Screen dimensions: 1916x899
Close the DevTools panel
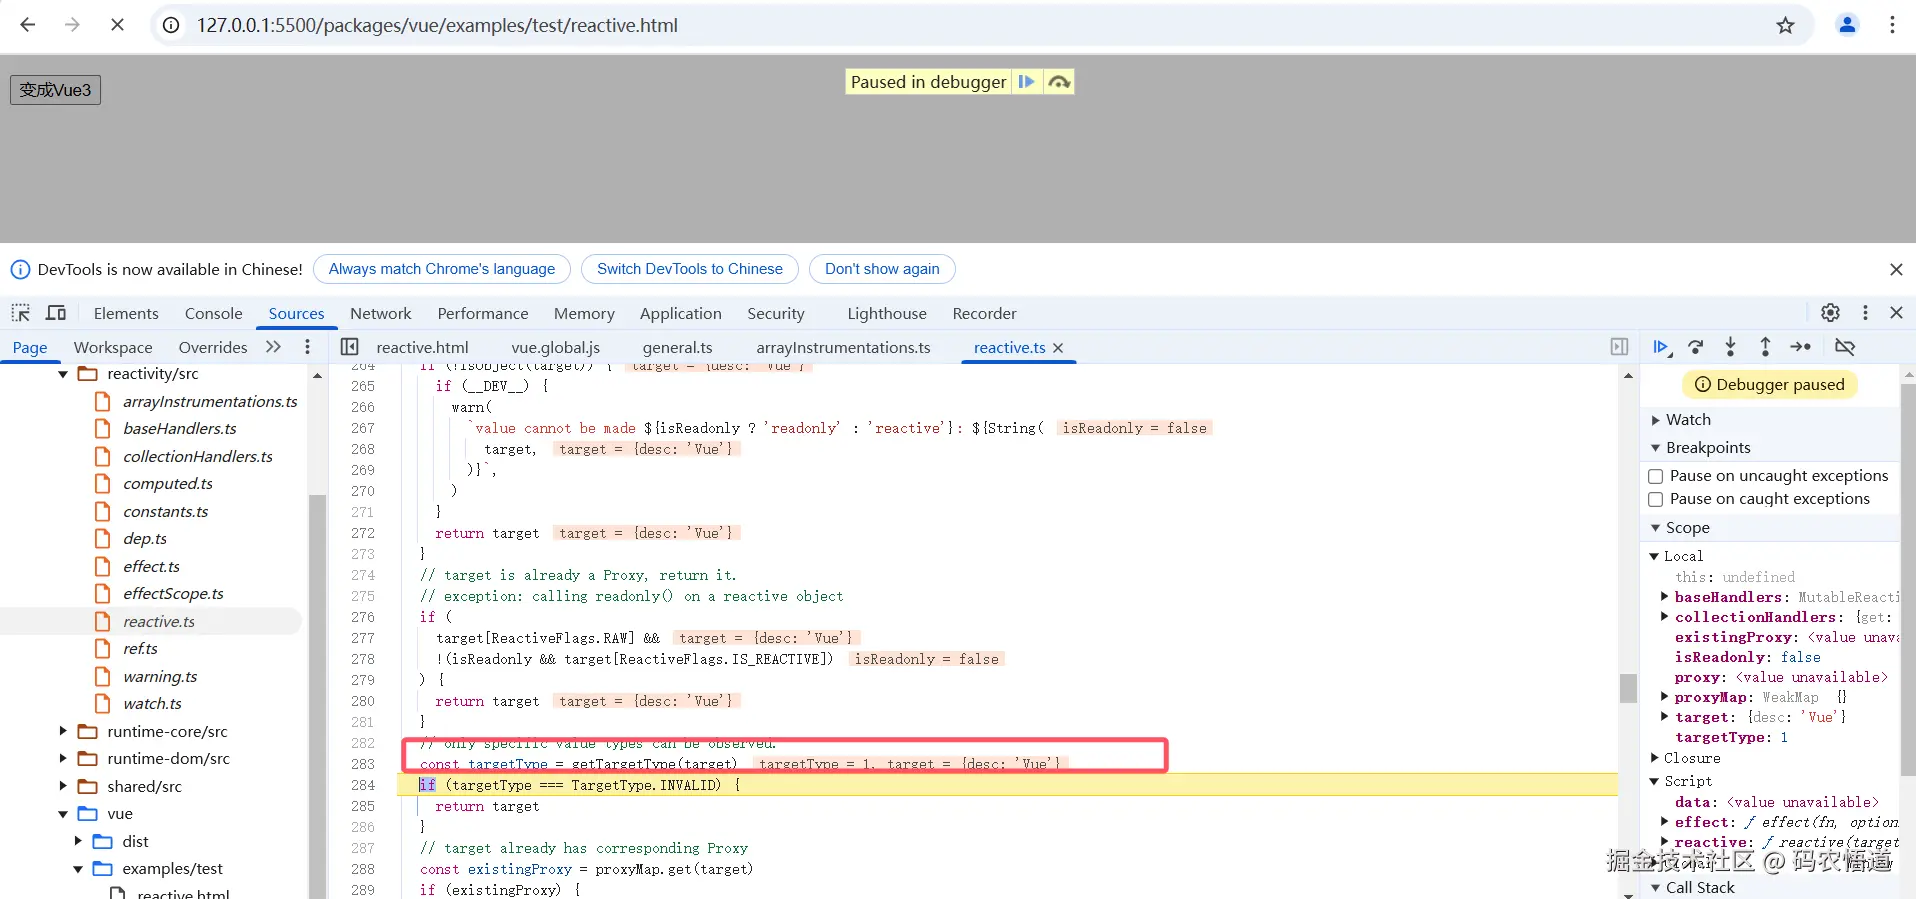[x=1896, y=313]
